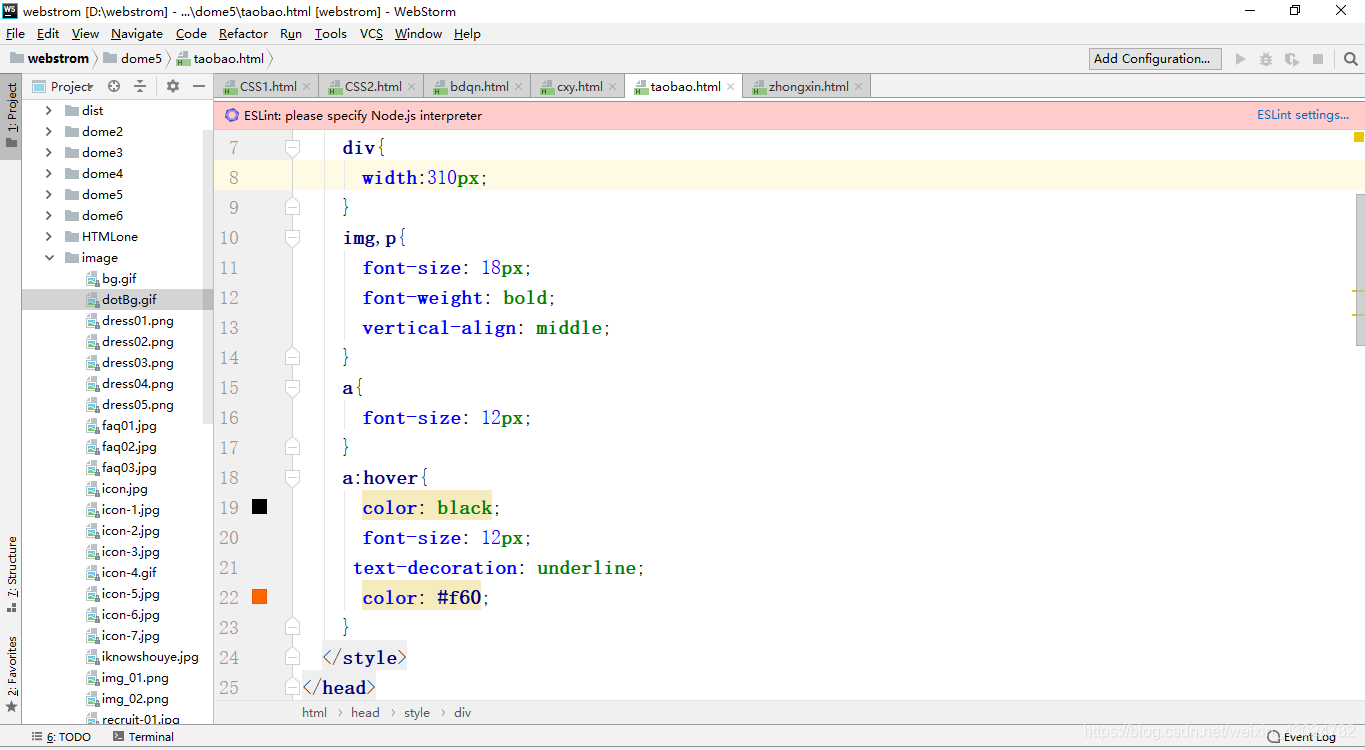Select faq02.jpg in the project tree
The image size is (1365, 750).
click(129, 447)
